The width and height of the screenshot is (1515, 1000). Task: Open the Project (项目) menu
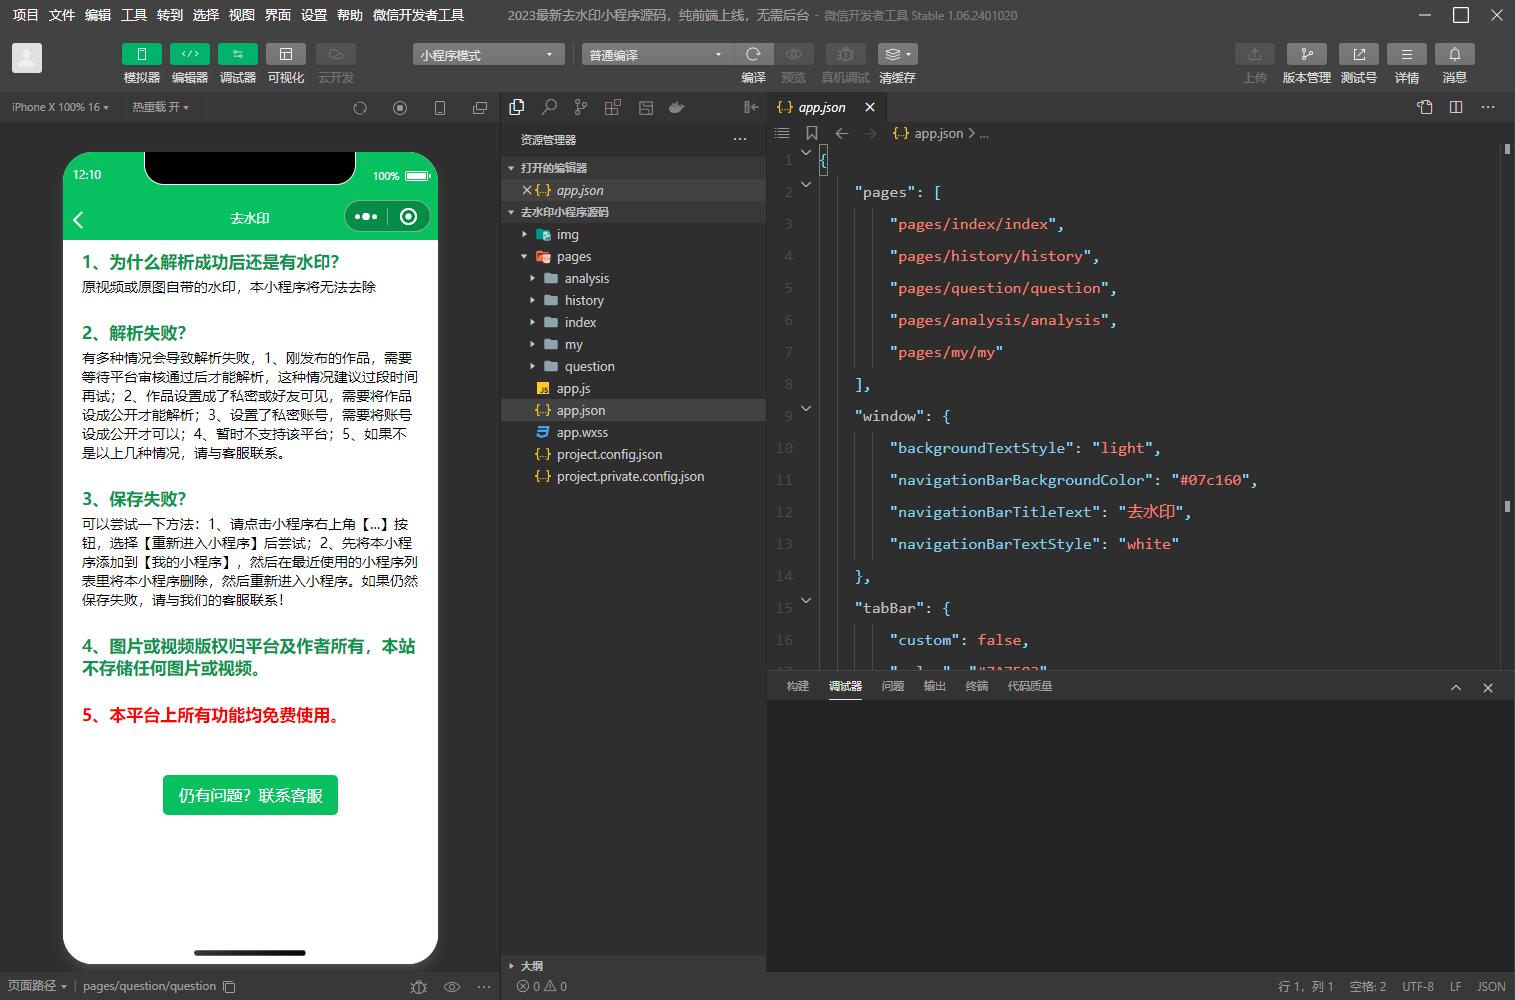pyautogui.click(x=25, y=15)
